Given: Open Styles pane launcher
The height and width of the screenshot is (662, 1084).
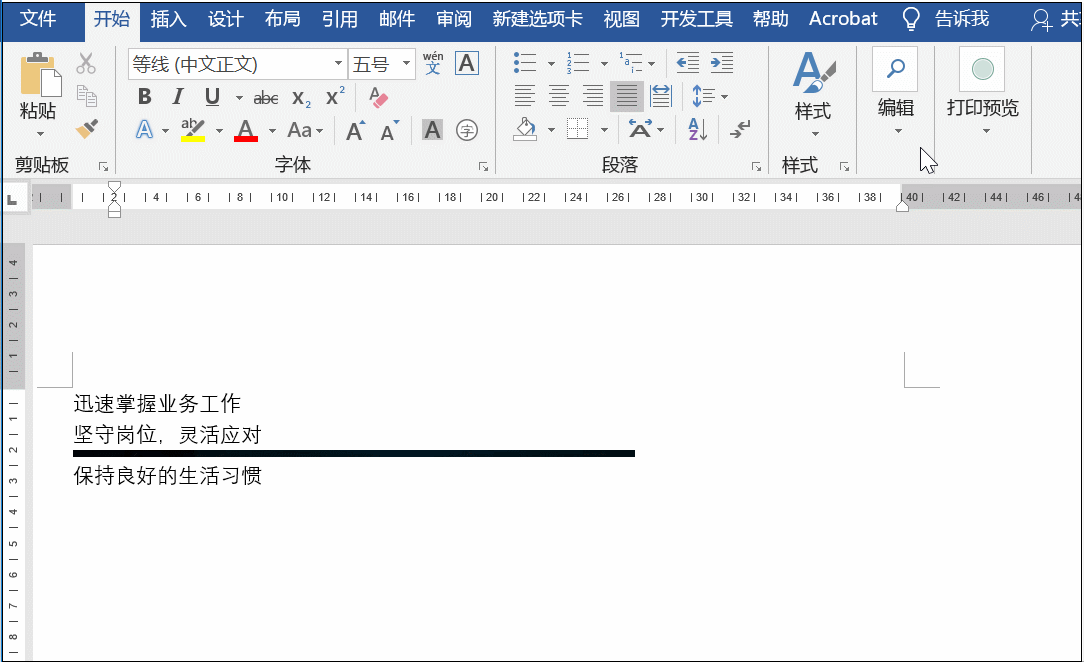Looking at the screenshot, I should tap(844, 167).
